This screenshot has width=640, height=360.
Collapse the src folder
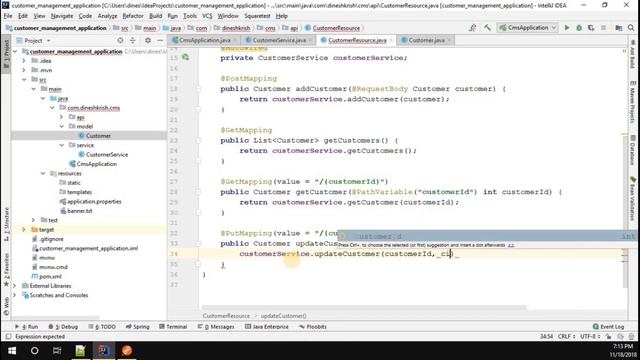click(24, 80)
